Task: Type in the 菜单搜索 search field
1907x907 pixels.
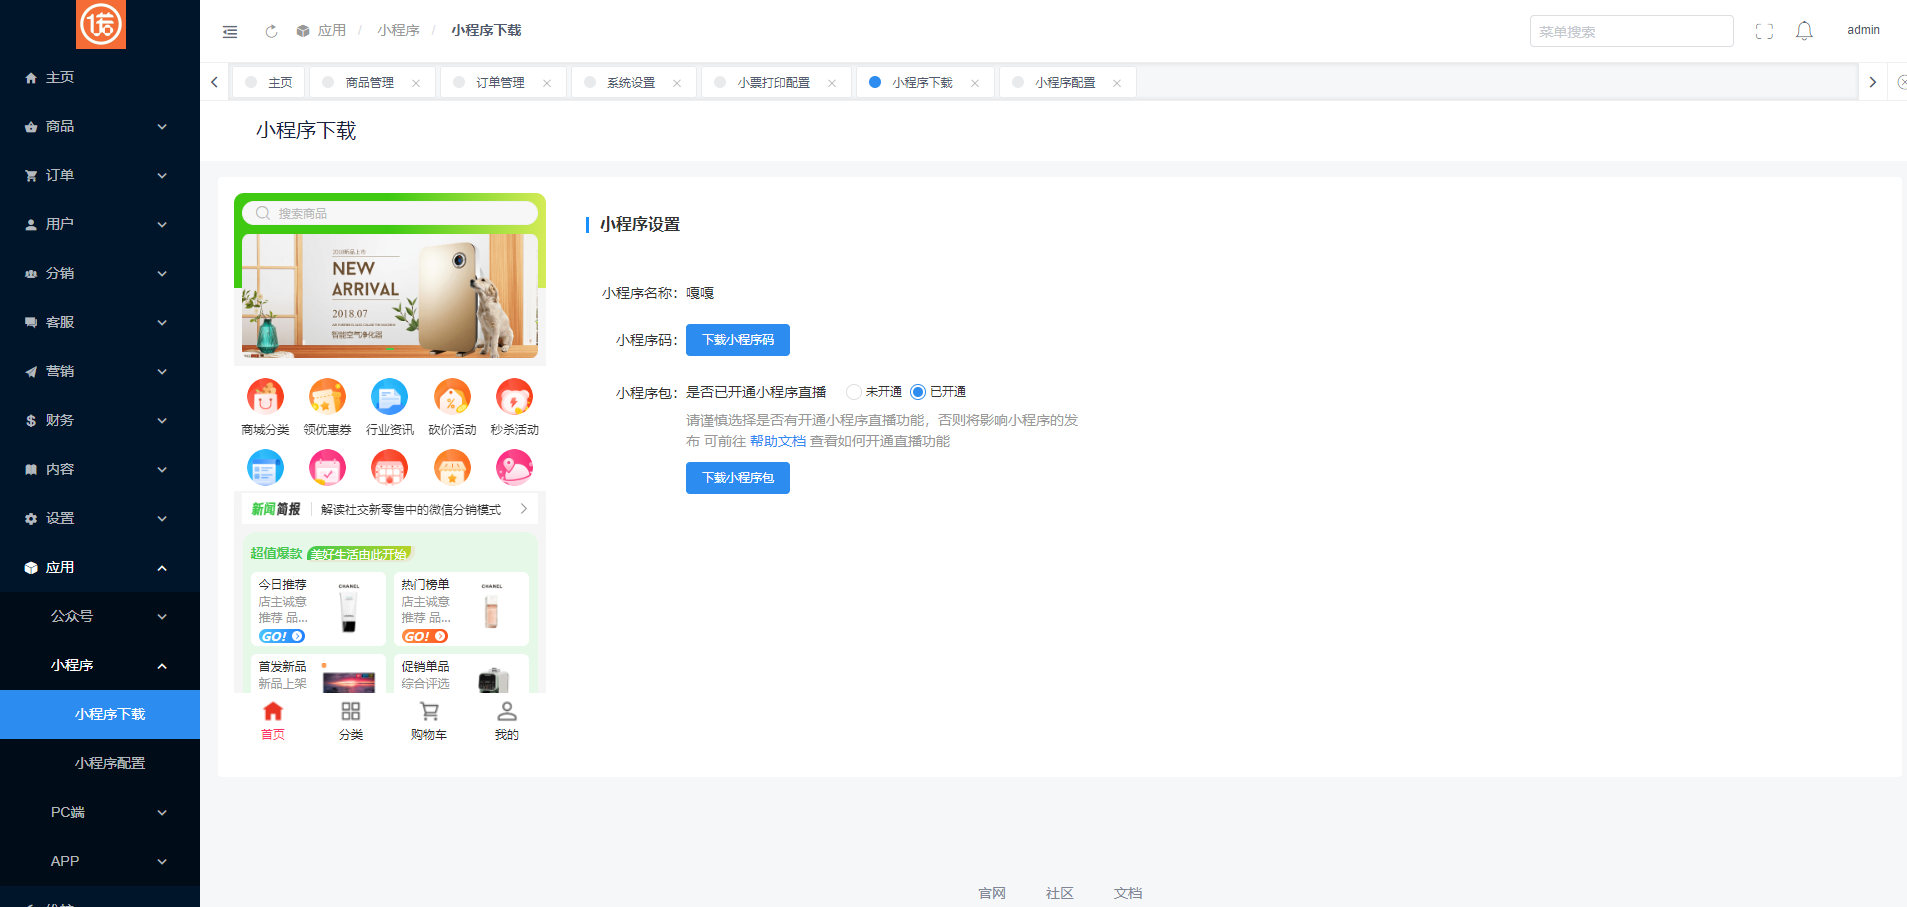Action: point(1631,30)
